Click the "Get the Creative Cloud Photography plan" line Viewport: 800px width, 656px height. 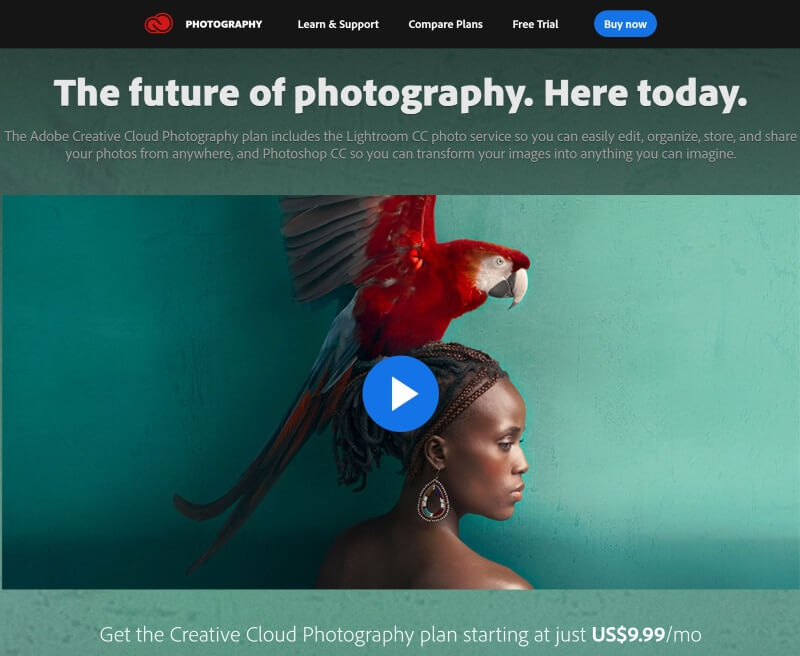coord(401,635)
